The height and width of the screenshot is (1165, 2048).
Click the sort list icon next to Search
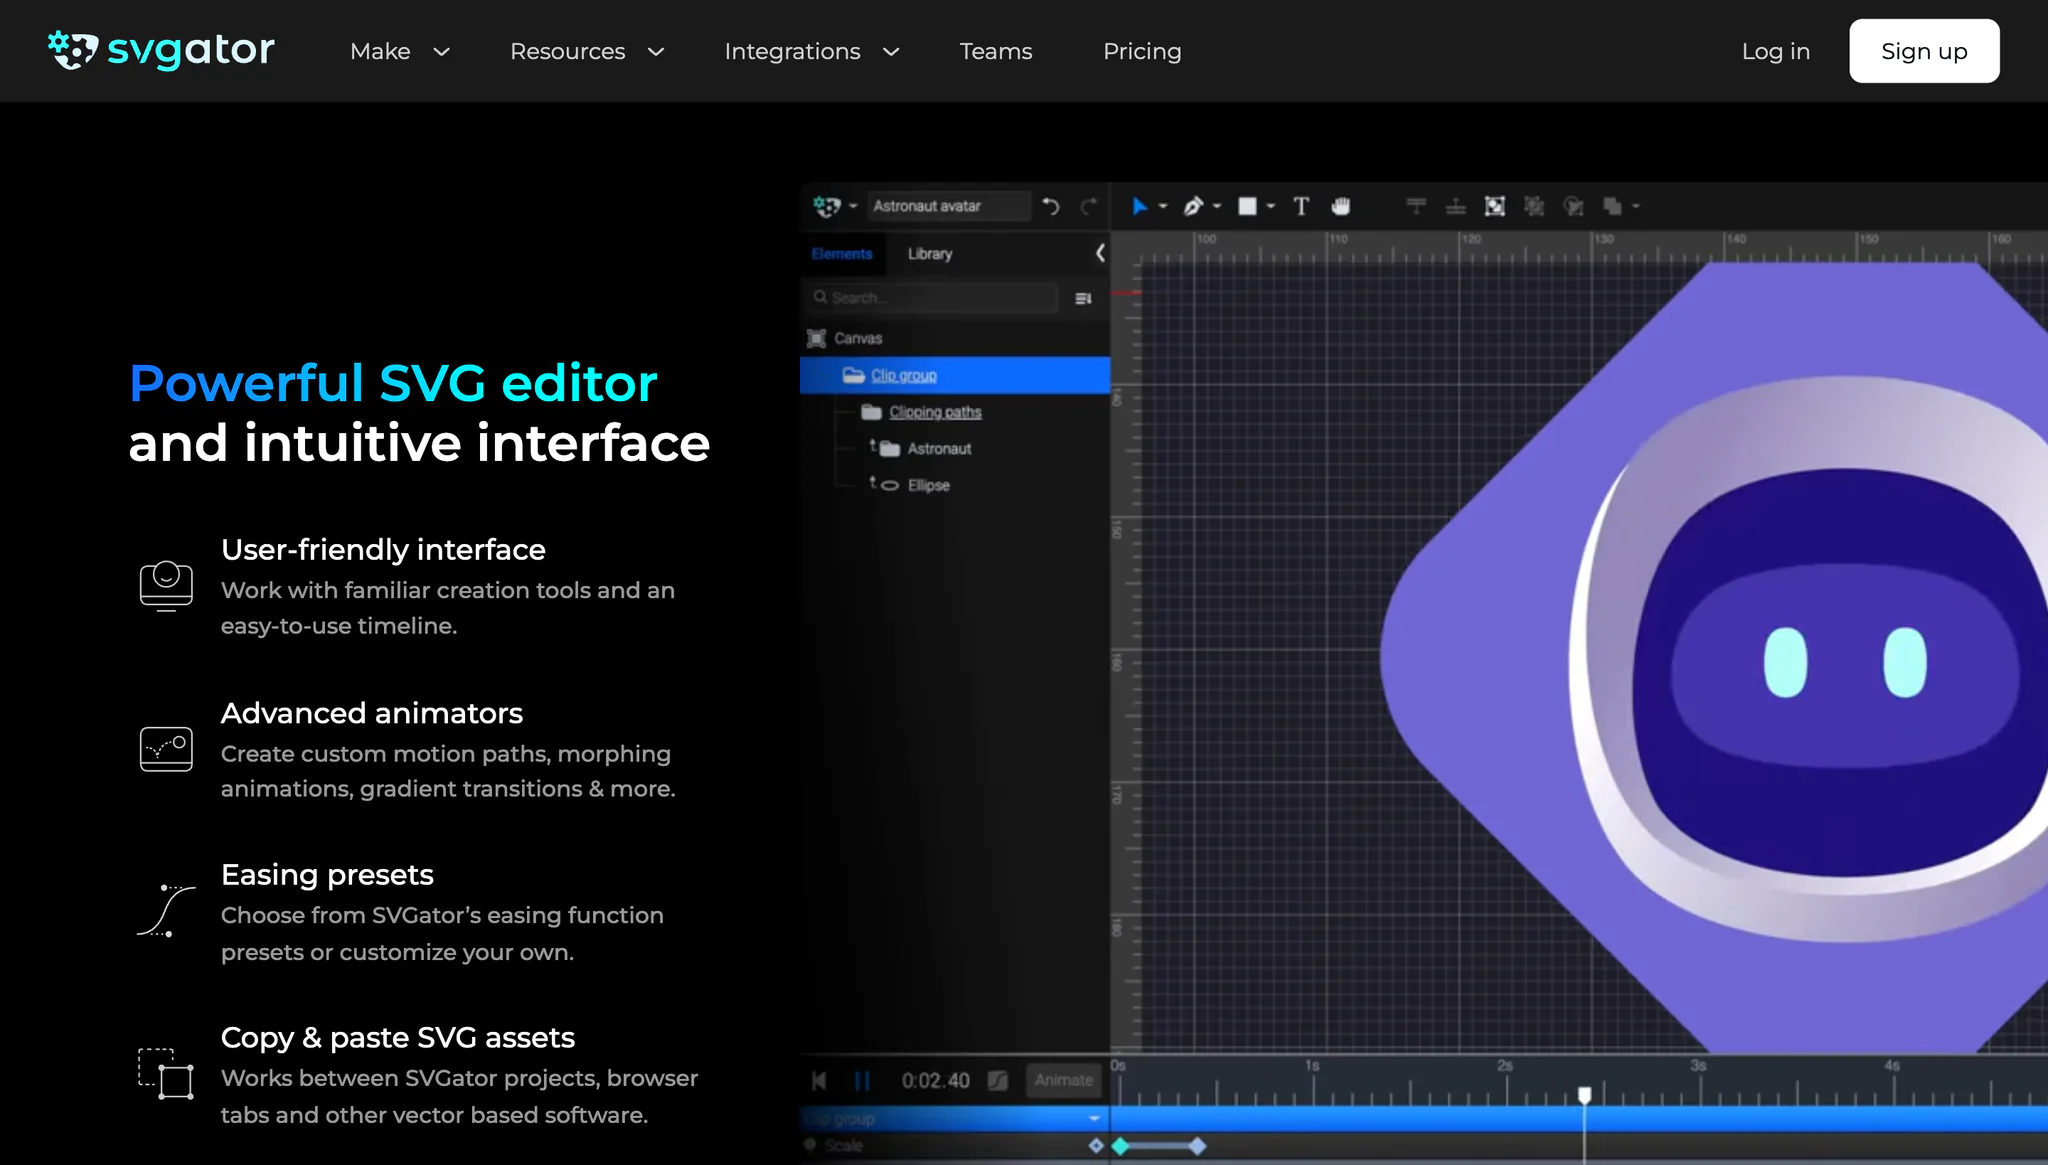1083,298
